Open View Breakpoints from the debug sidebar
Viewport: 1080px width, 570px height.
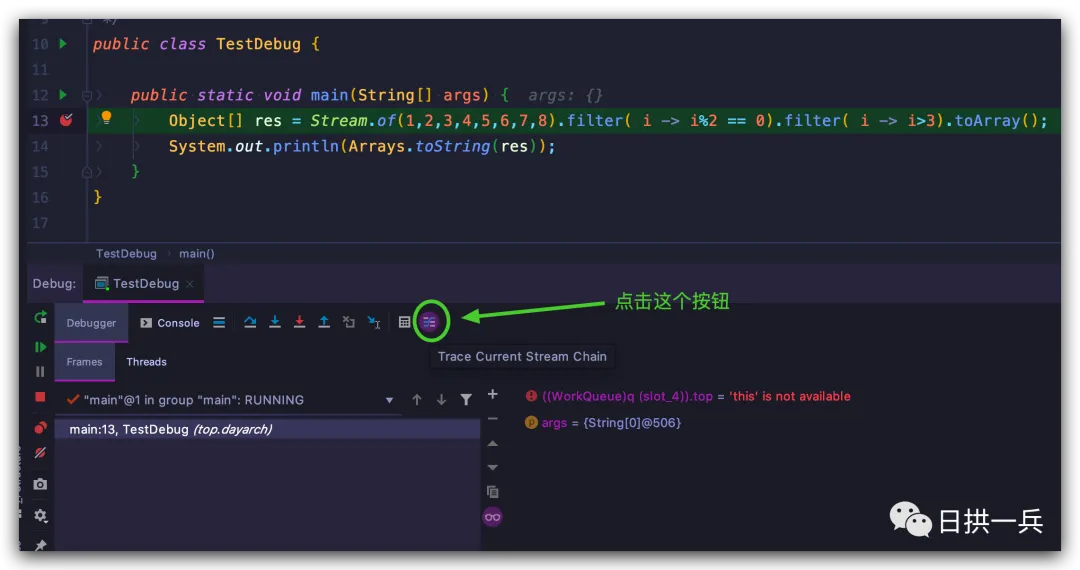click(x=40, y=428)
